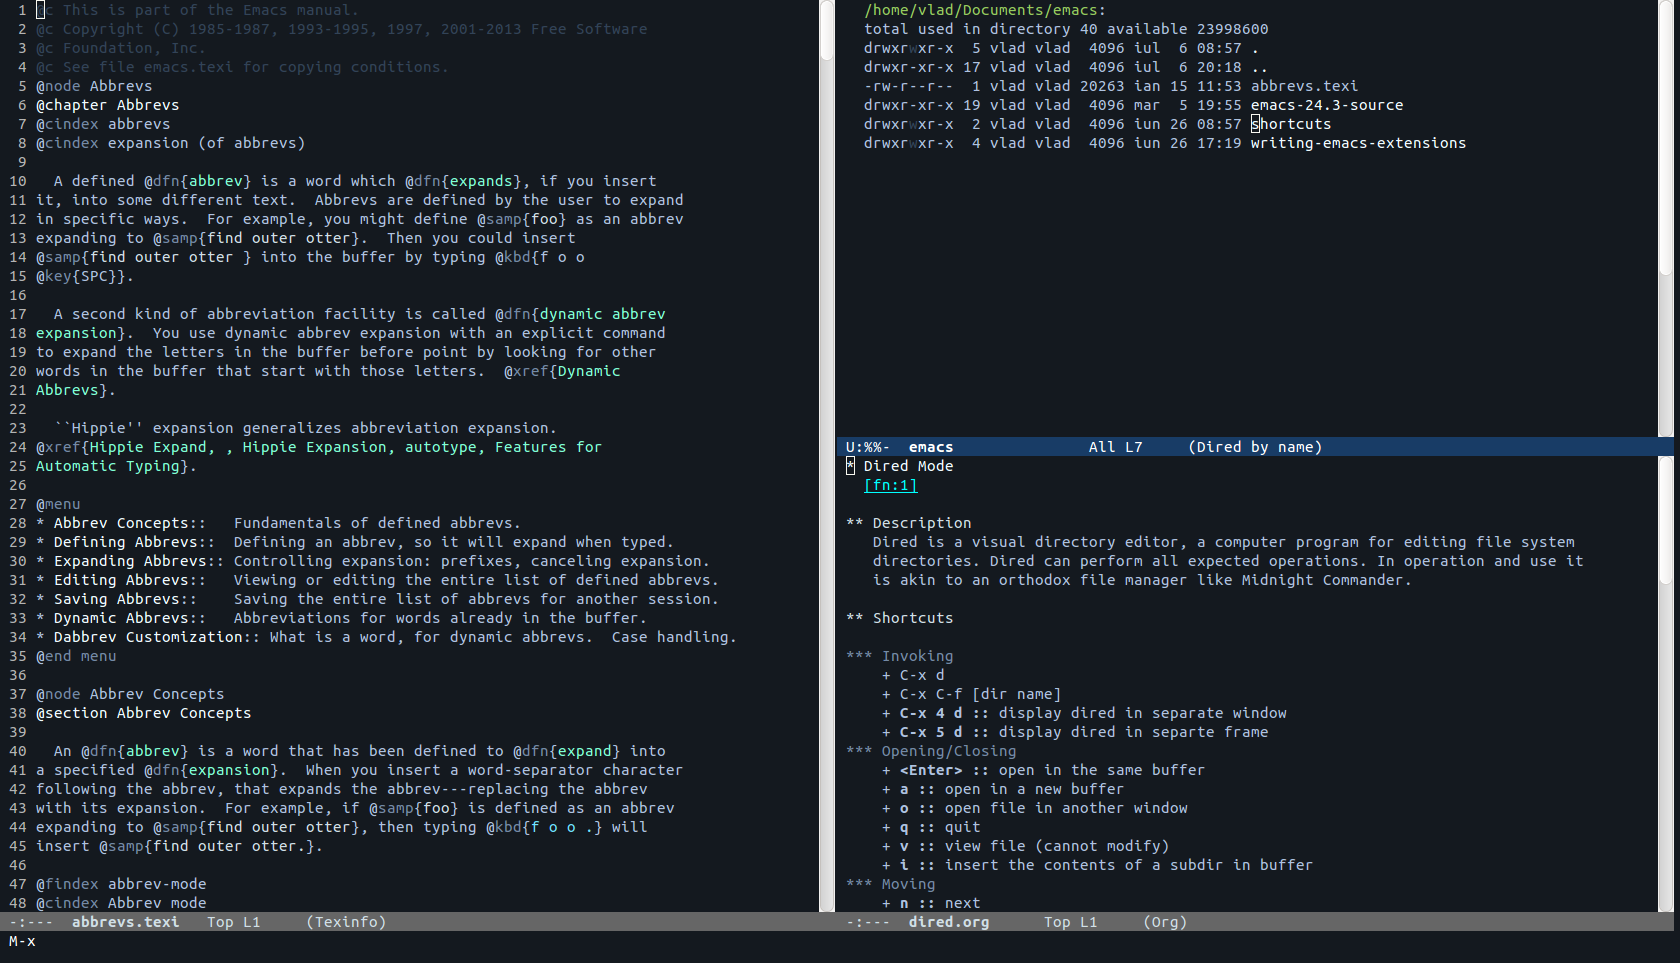Place cursor on '@node Abbrev Concepts' line
Viewport: 1680px width, 963px height.
(x=130, y=694)
